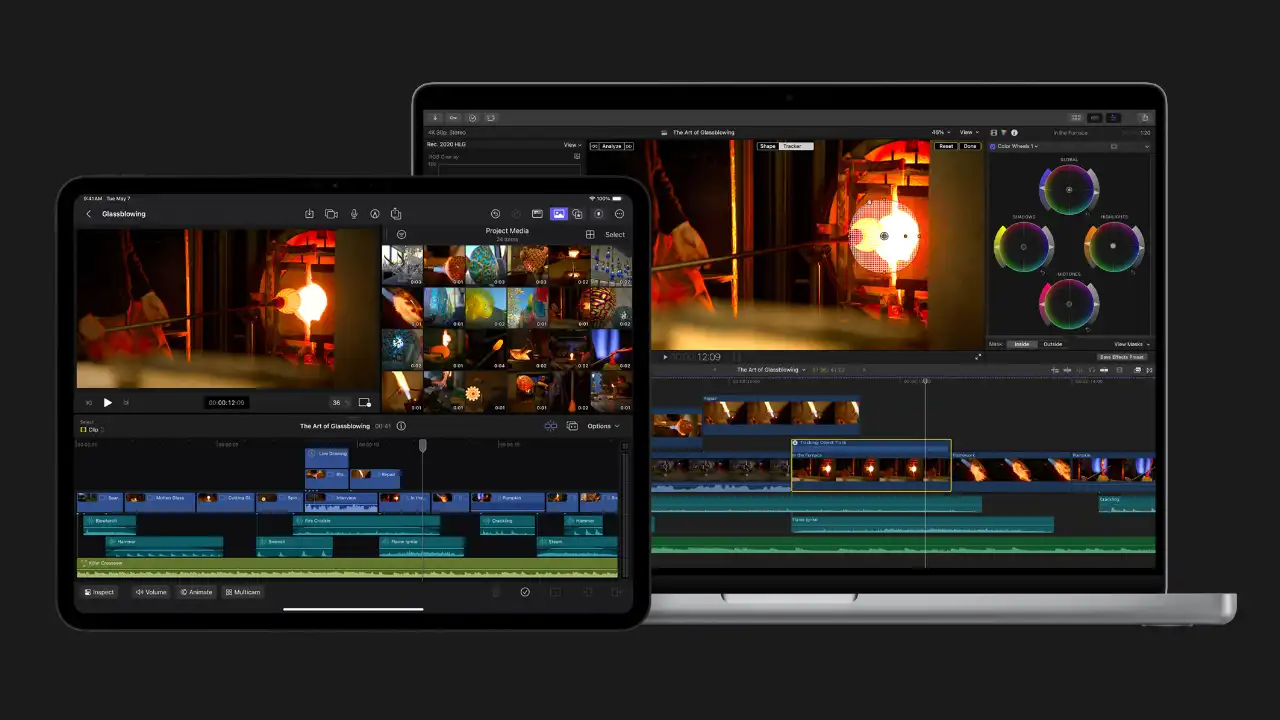The height and width of the screenshot is (720, 1280).
Task: Tap the undo icon on iPad toolbar
Action: [x=495, y=214]
